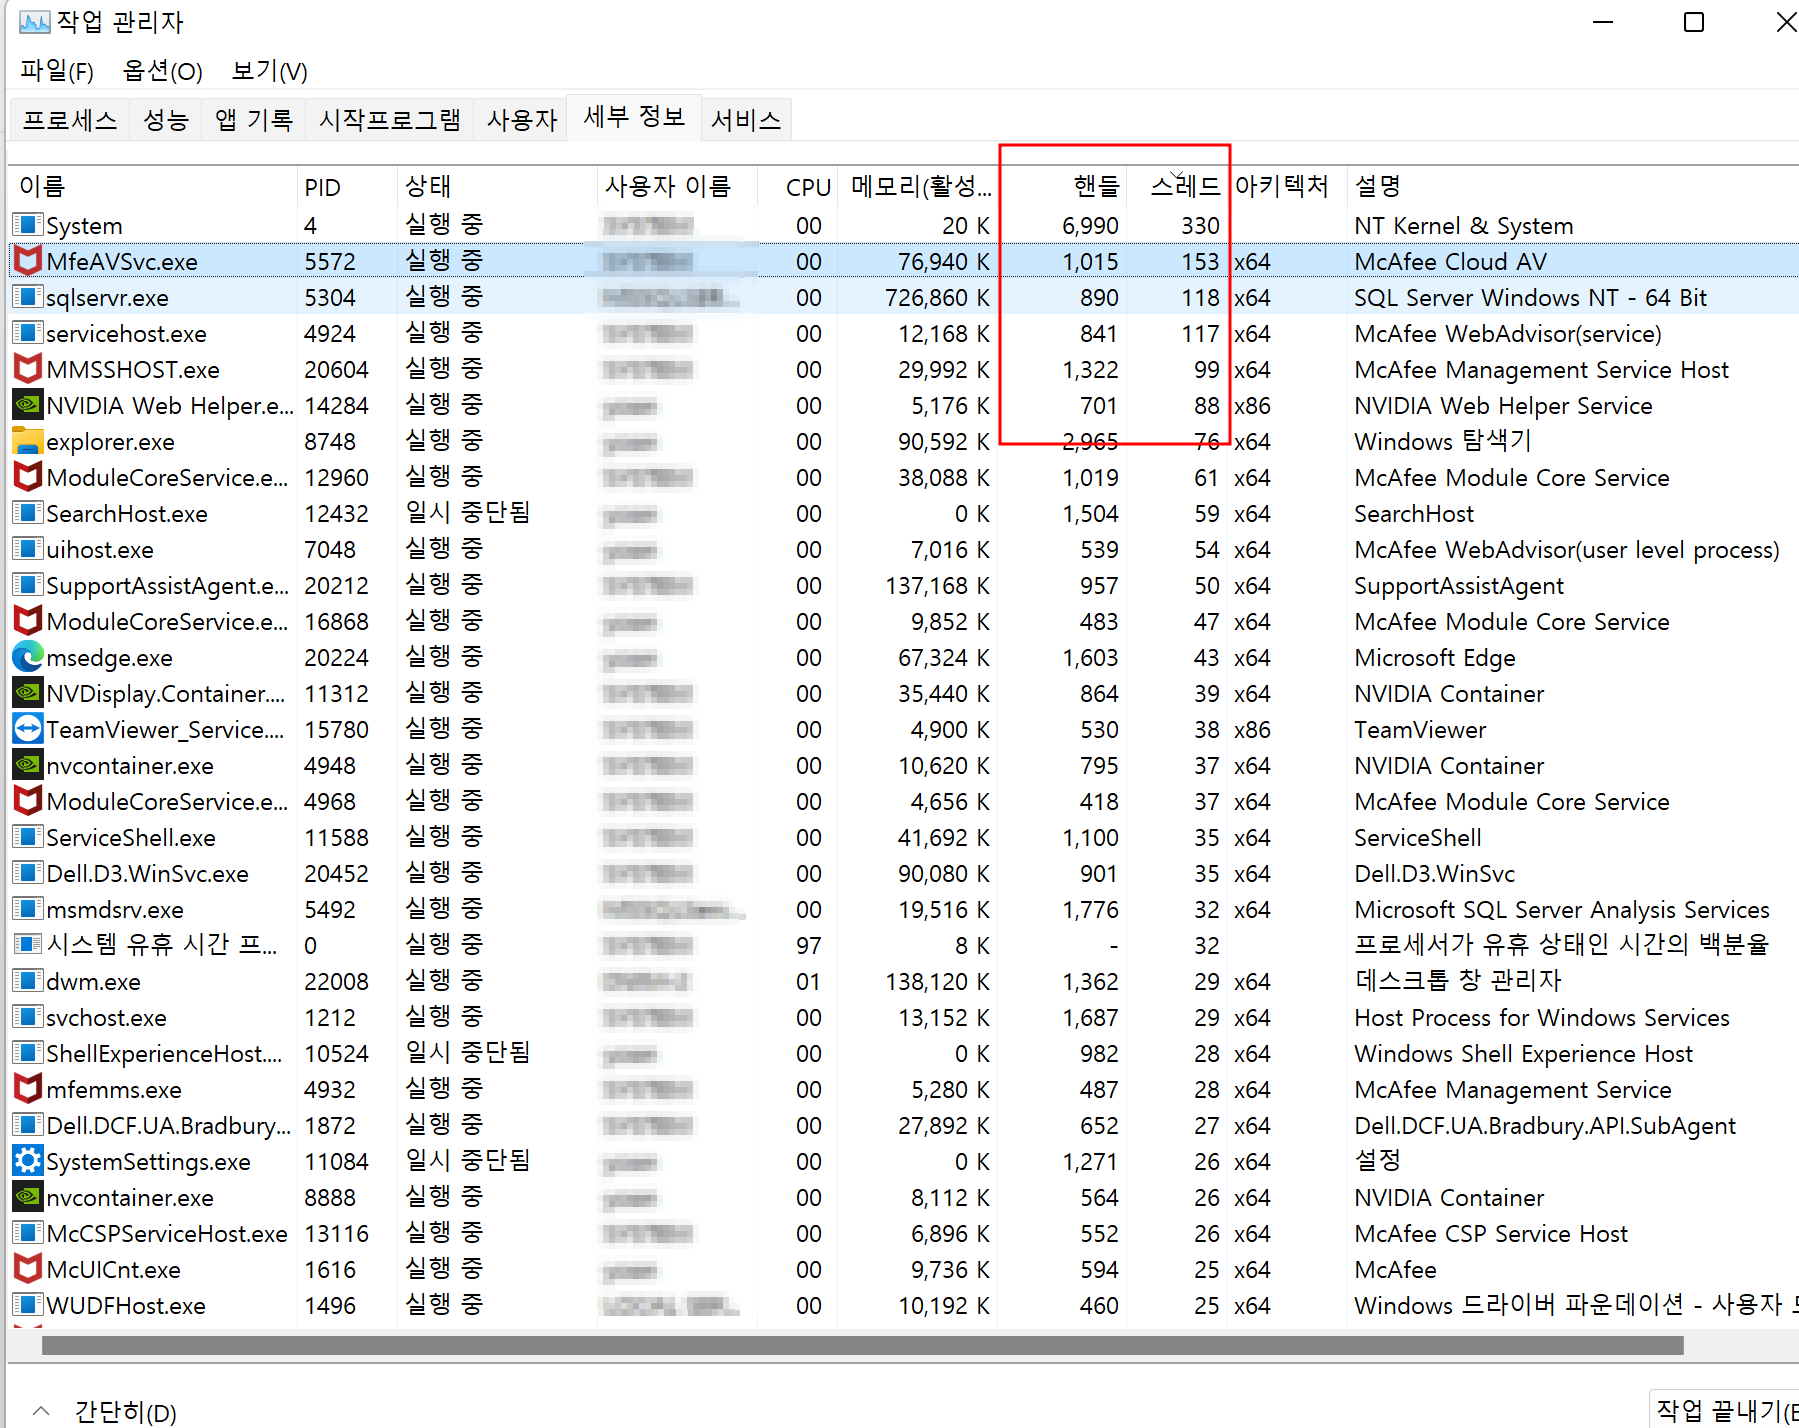
Task: Select the ShellExperienceHost process name
Action: pos(165,1054)
